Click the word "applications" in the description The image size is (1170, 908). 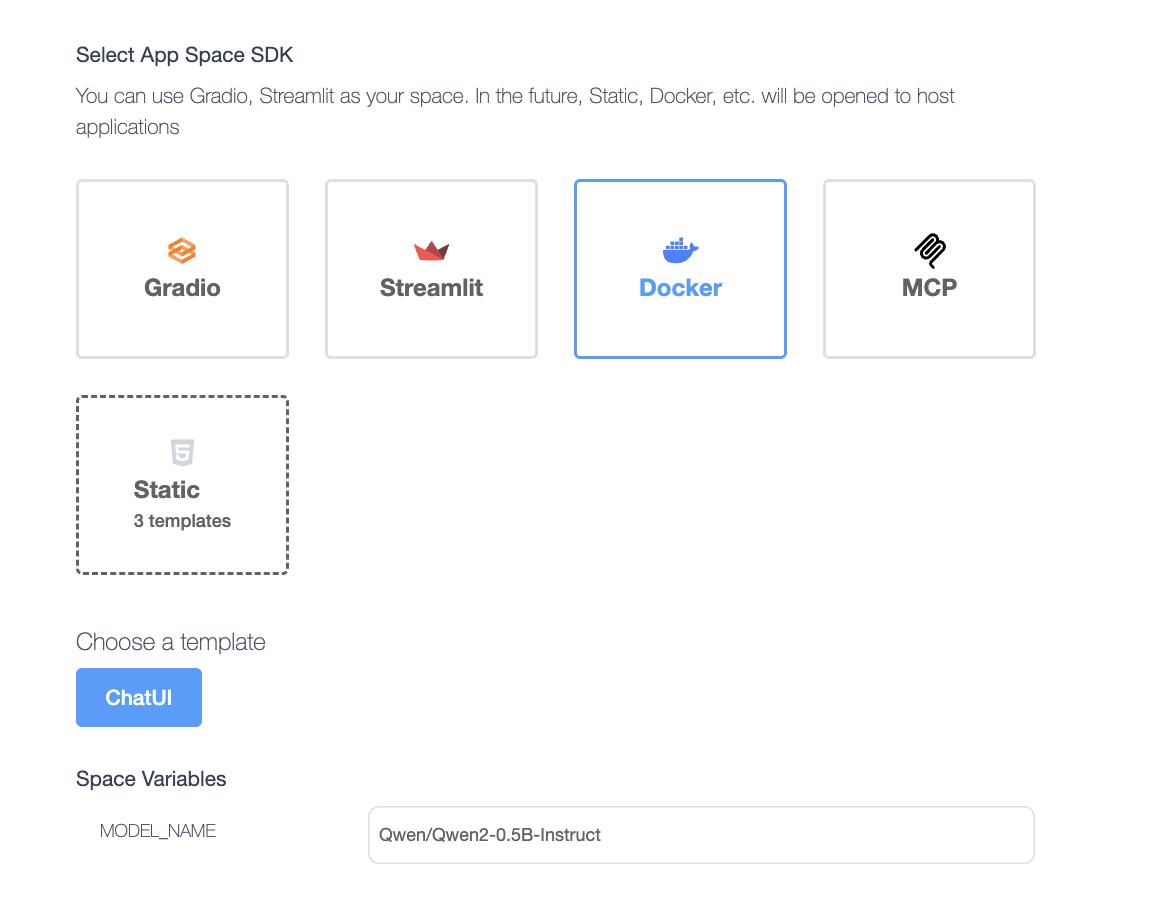(128, 128)
